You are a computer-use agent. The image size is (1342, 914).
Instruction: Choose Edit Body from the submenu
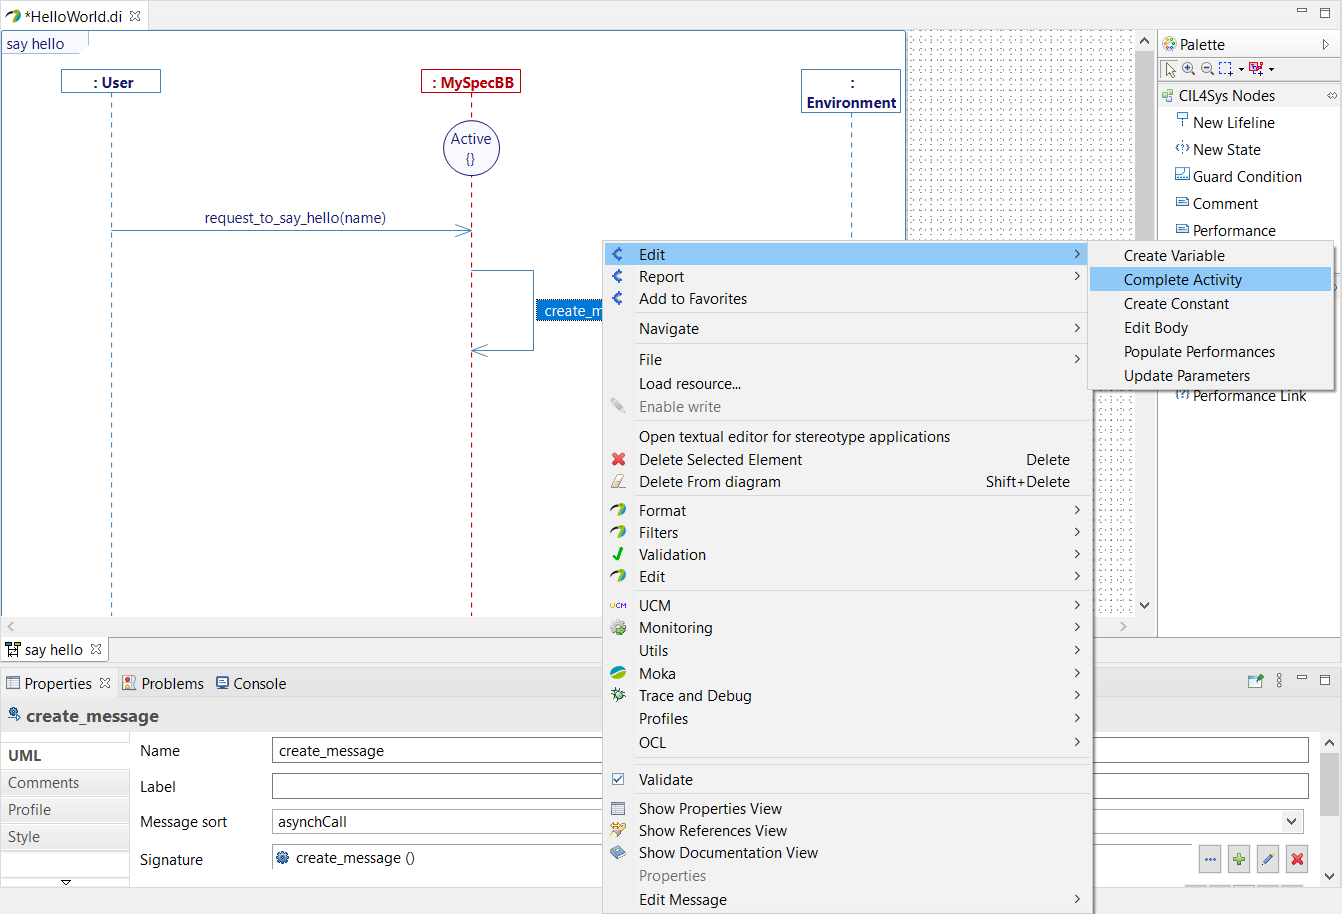point(1210,328)
